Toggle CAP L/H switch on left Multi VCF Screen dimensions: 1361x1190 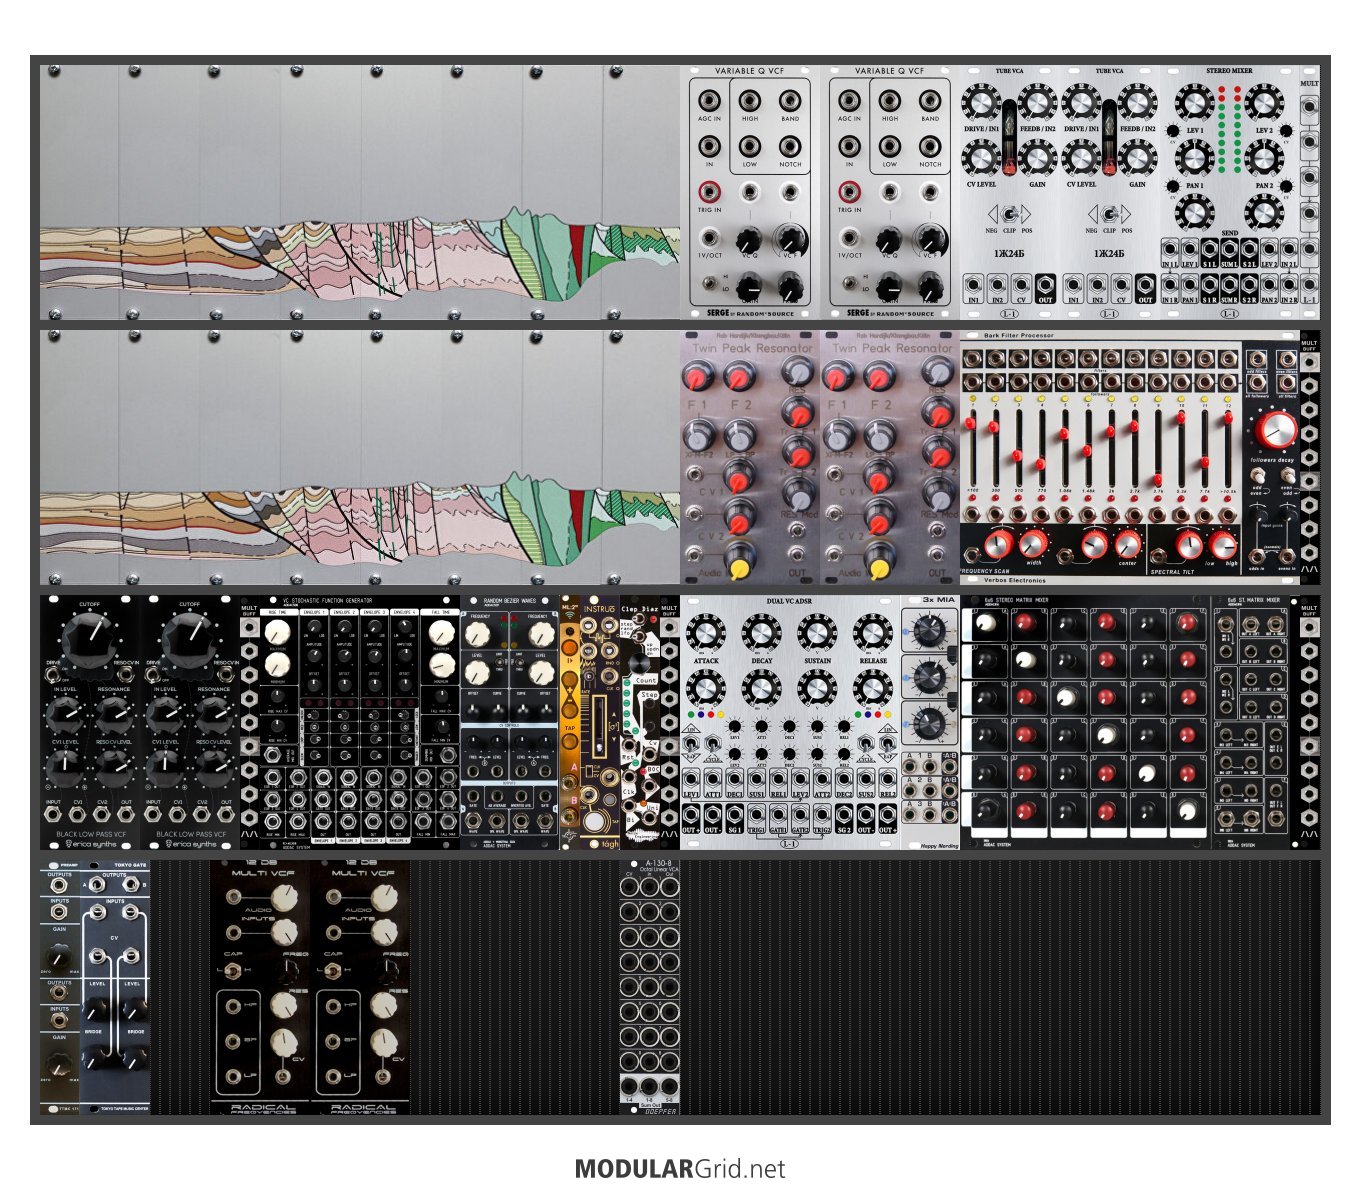pos(235,971)
